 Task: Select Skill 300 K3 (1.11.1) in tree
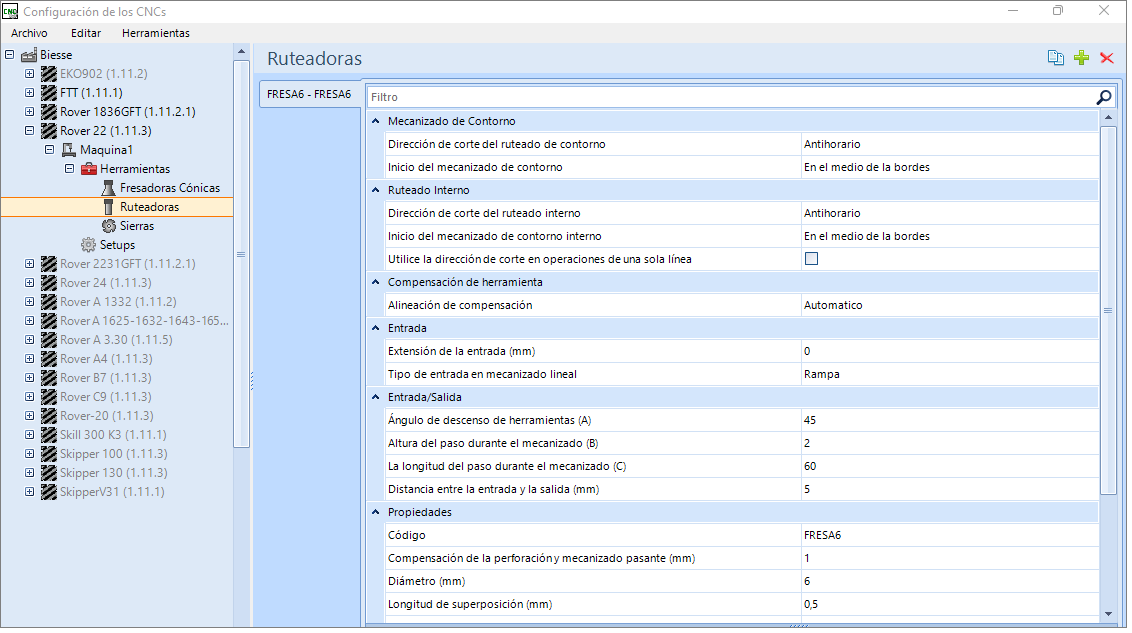[113, 435]
